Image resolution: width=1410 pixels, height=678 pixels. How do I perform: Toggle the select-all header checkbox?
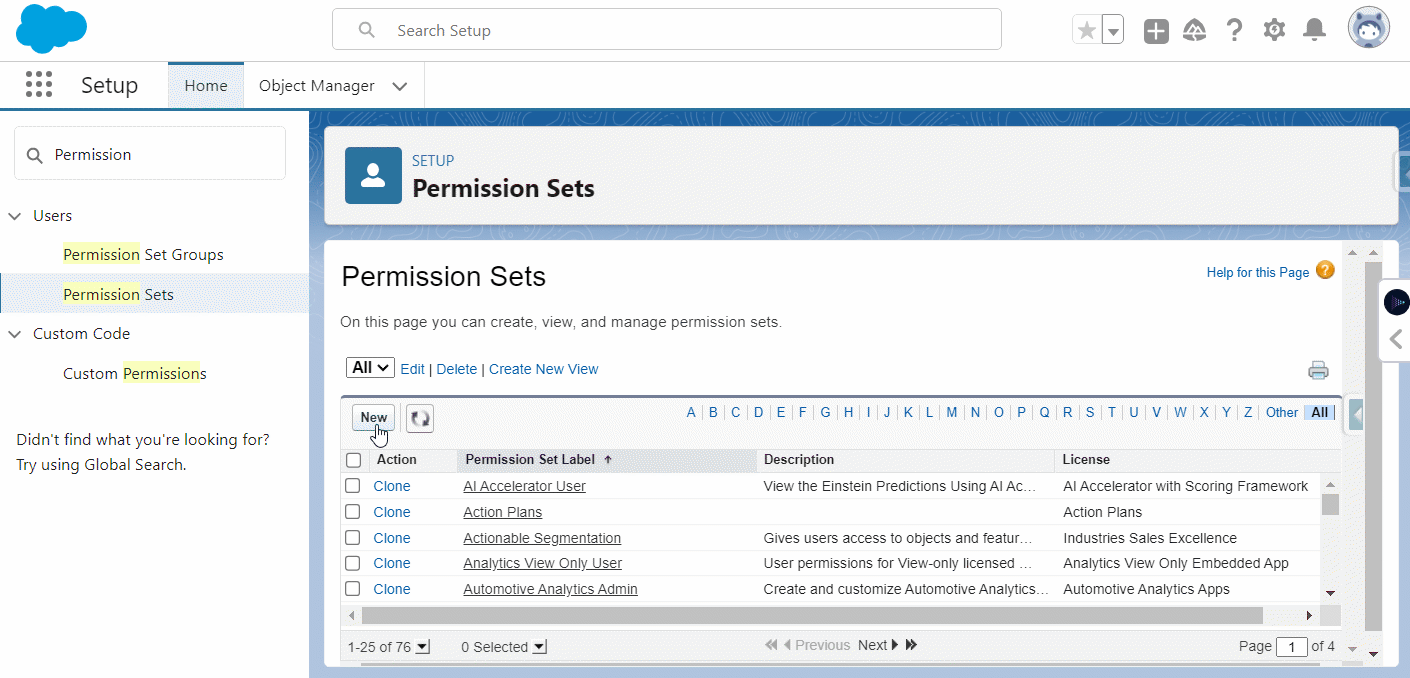click(353, 460)
